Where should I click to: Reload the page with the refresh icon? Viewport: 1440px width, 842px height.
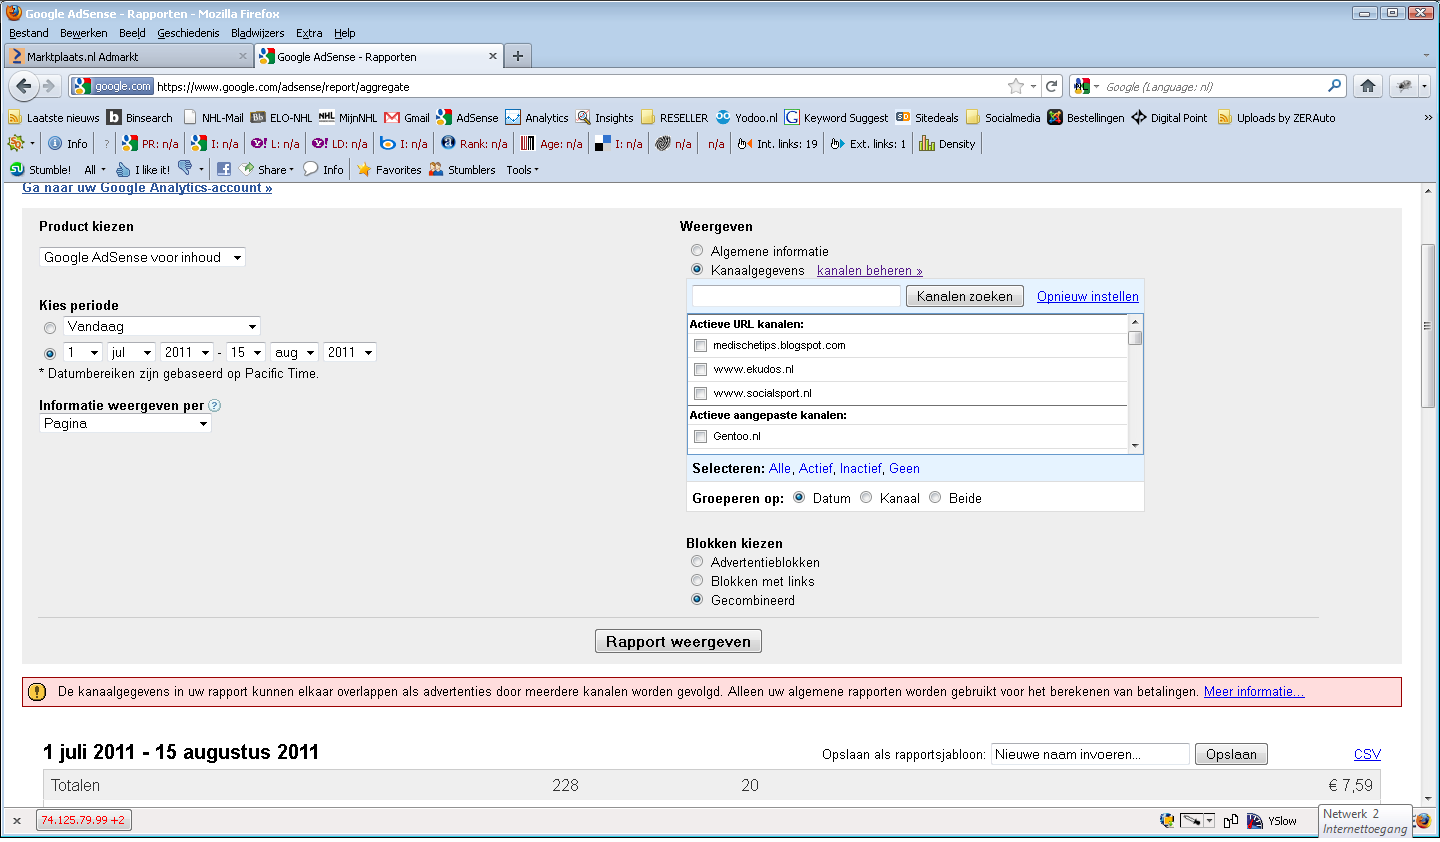[1051, 86]
